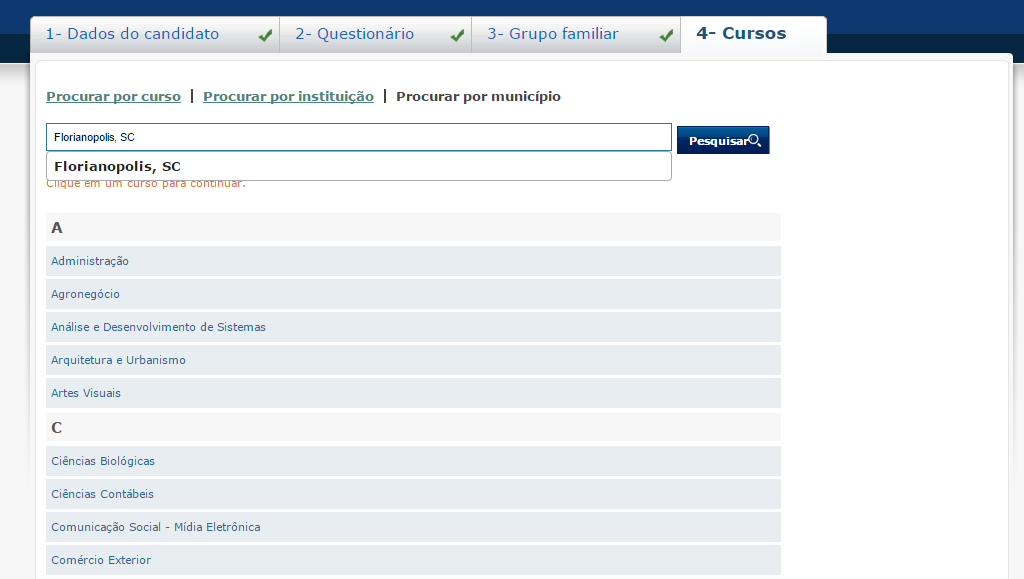This screenshot has height=579, width=1024.
Task: Select the Agronegócio course
Action: point(85,294)
